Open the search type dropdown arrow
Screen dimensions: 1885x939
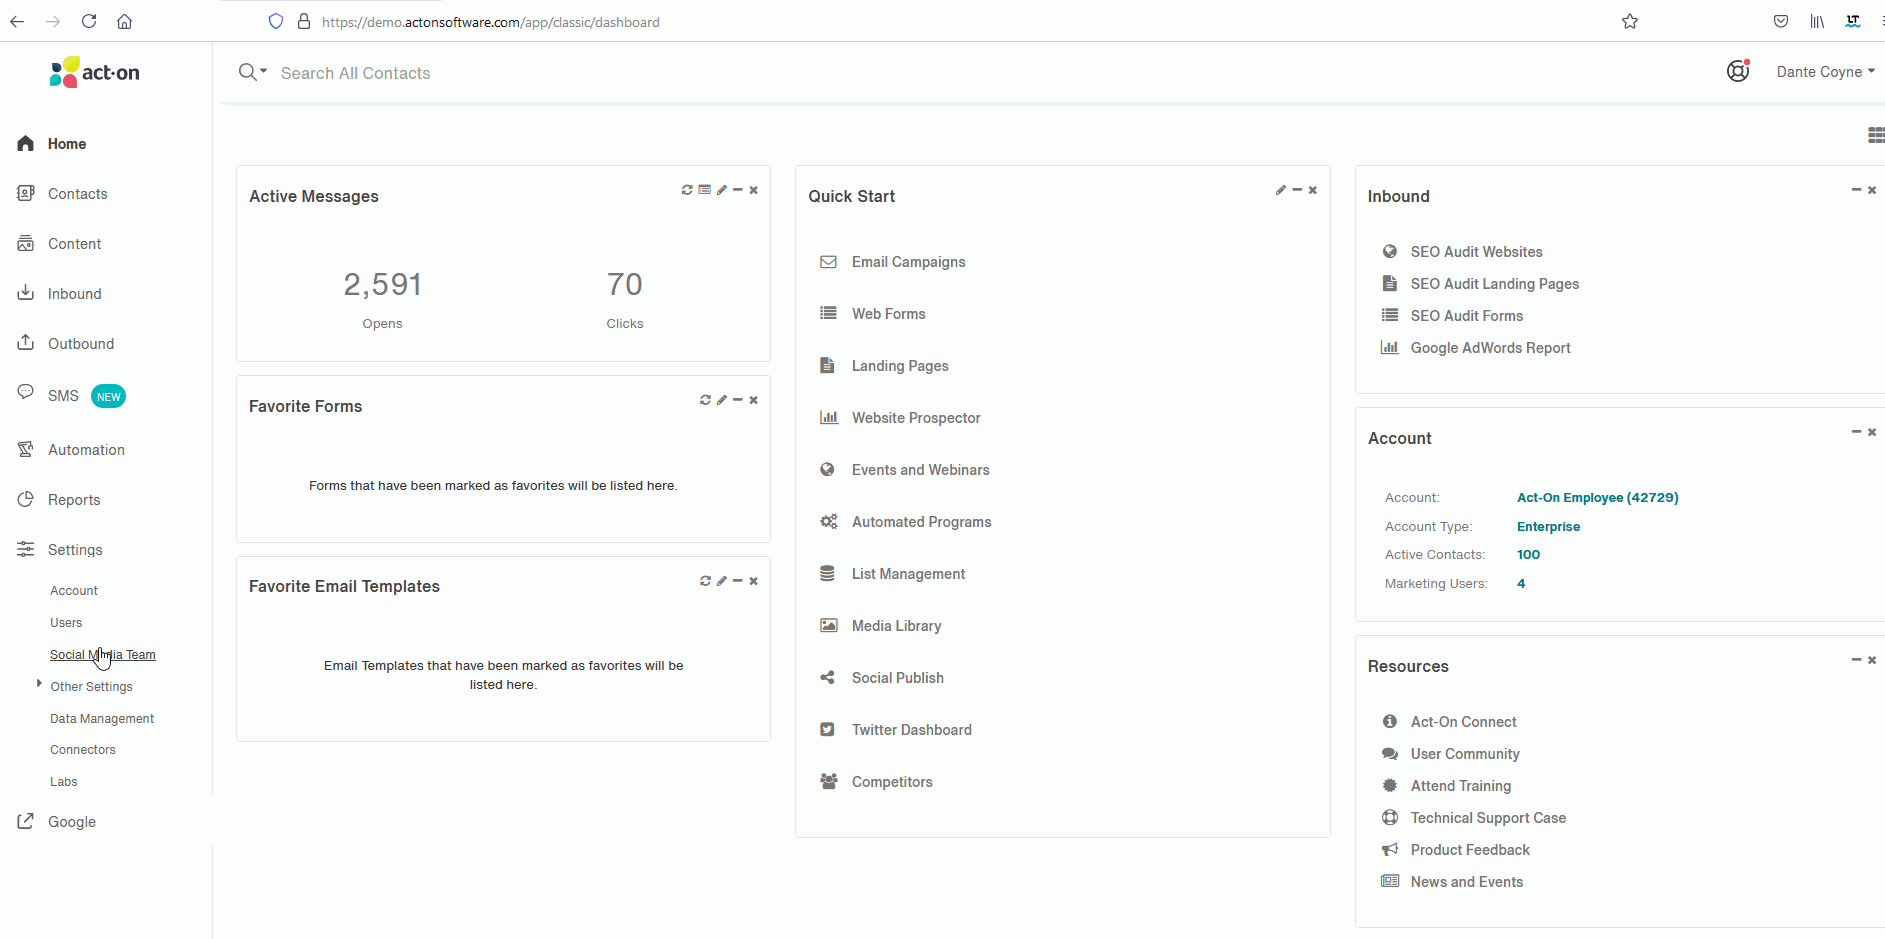pyautogui.click(x=264, y=72)
